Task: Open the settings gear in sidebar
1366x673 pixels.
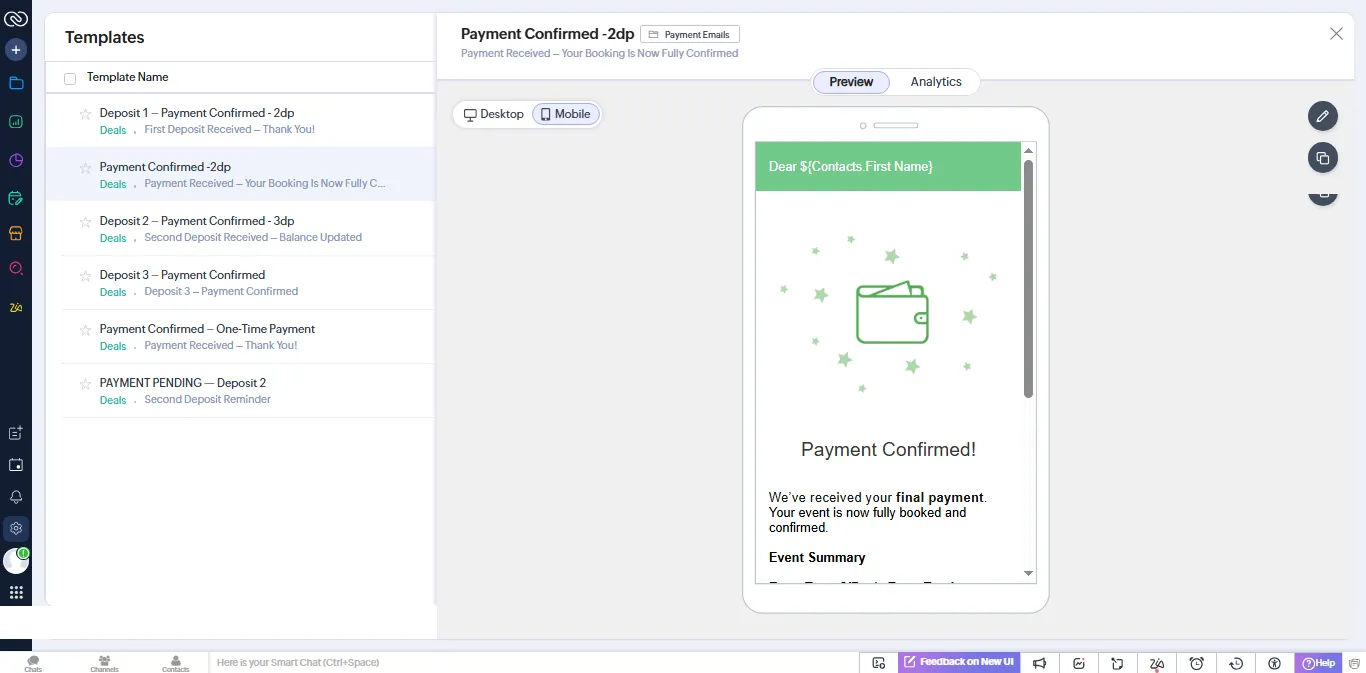Action: tap(16, 528)
